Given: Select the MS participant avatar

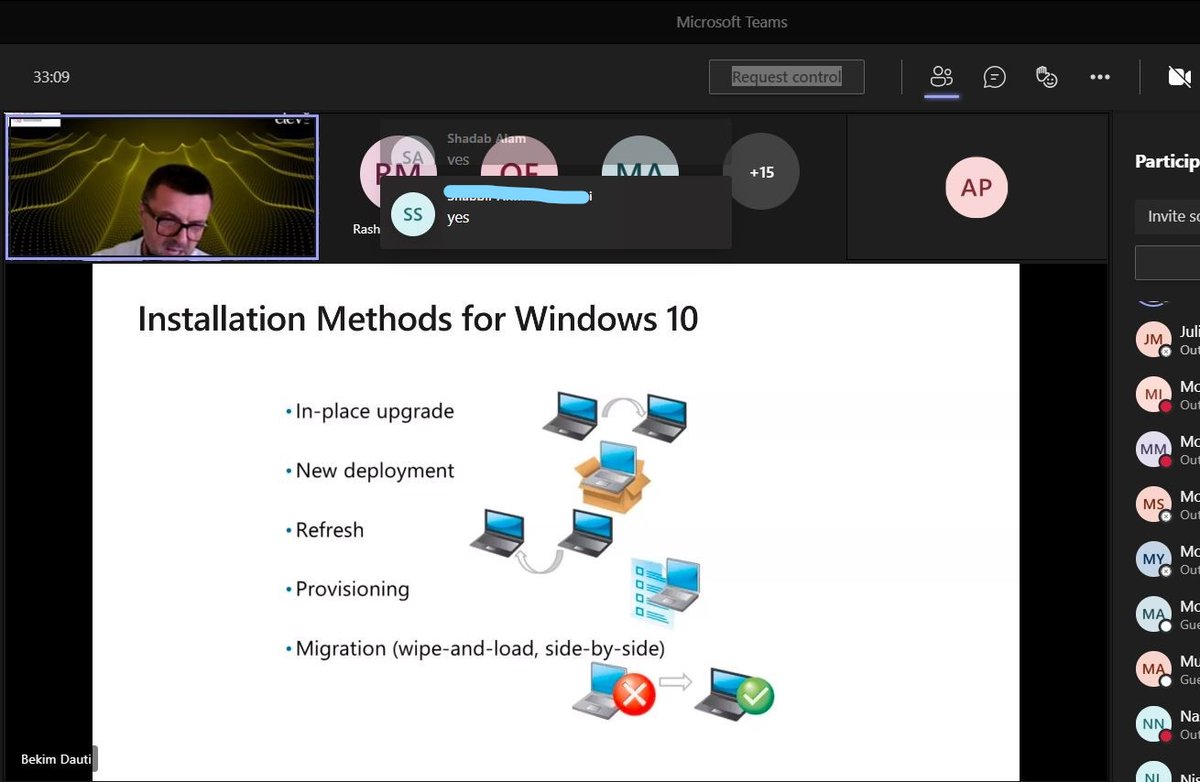Looking at the screenshot, I should (x=1154, y=504).
